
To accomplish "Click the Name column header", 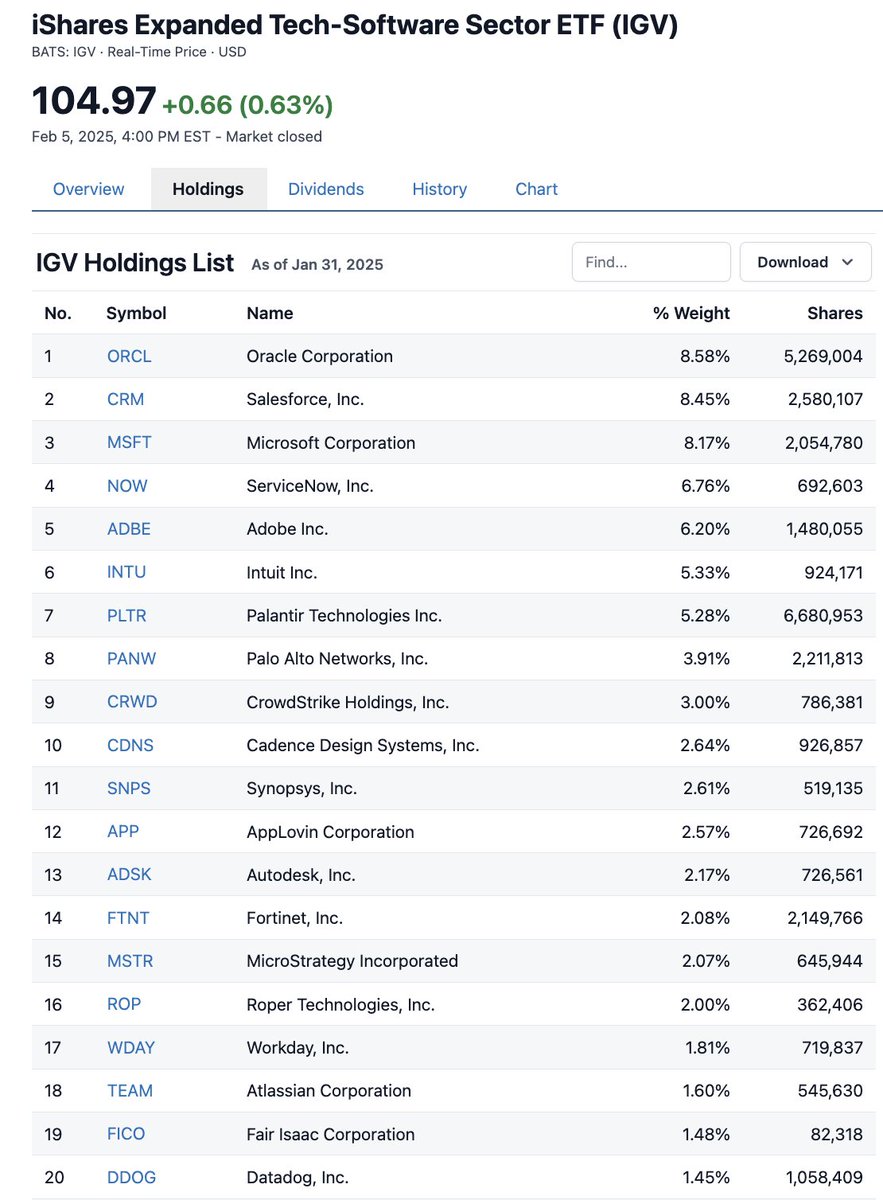I will pos(270,313).
